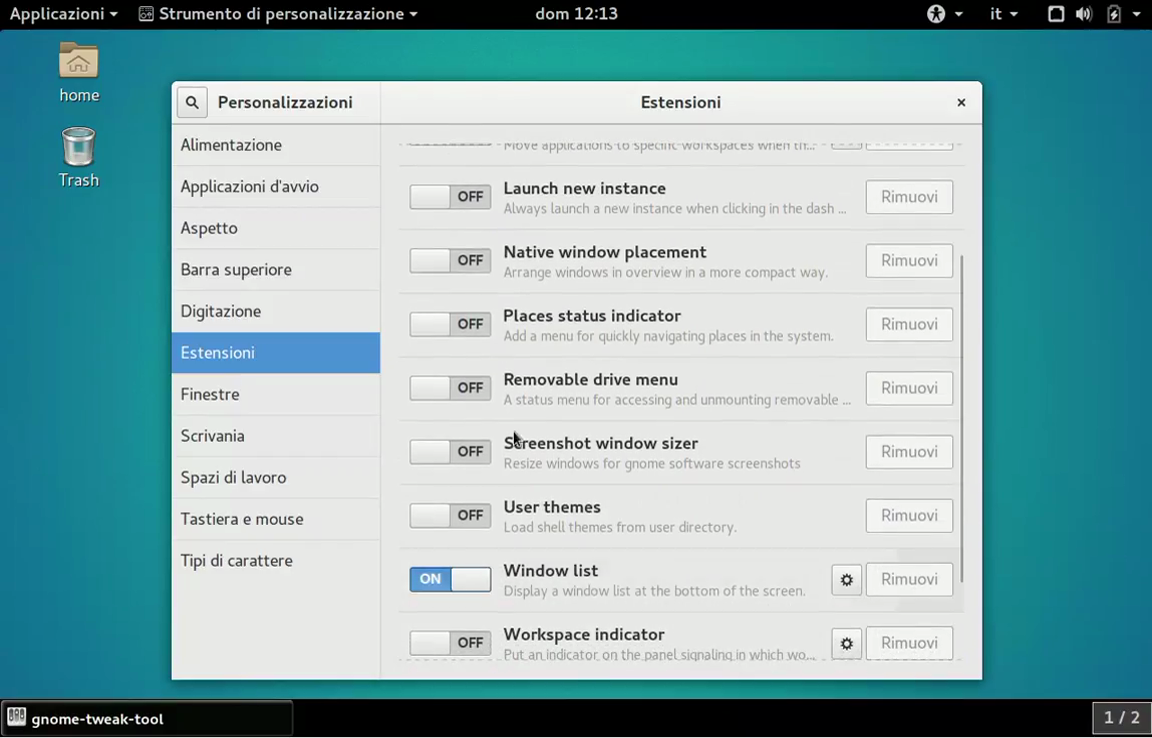Enable the User themes extension
The height and width of the screenshot is (738, 1152).
click(450, 516)
